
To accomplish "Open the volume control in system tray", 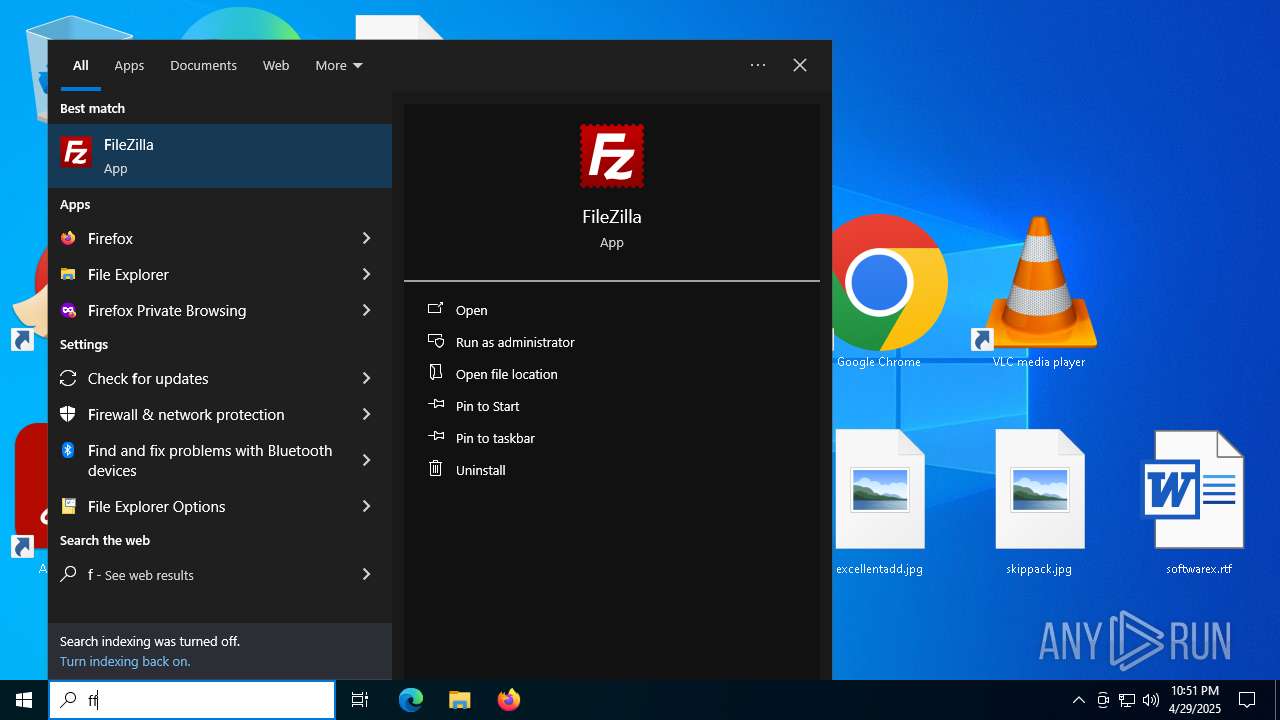I will click(x=1151, y=700).
